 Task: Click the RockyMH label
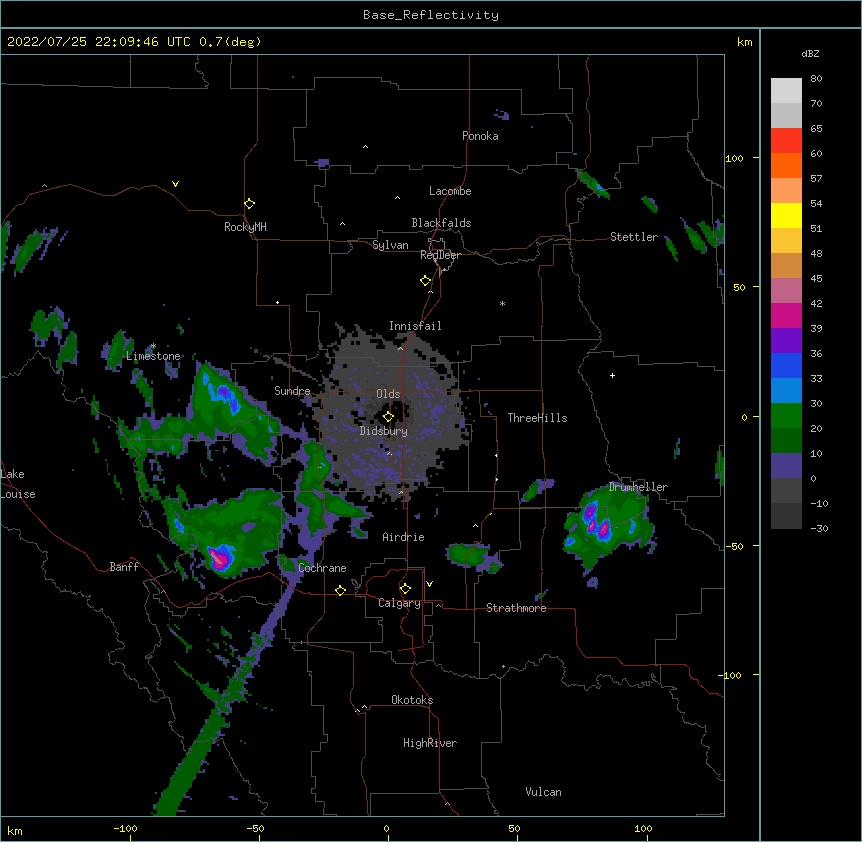[245, 226]
